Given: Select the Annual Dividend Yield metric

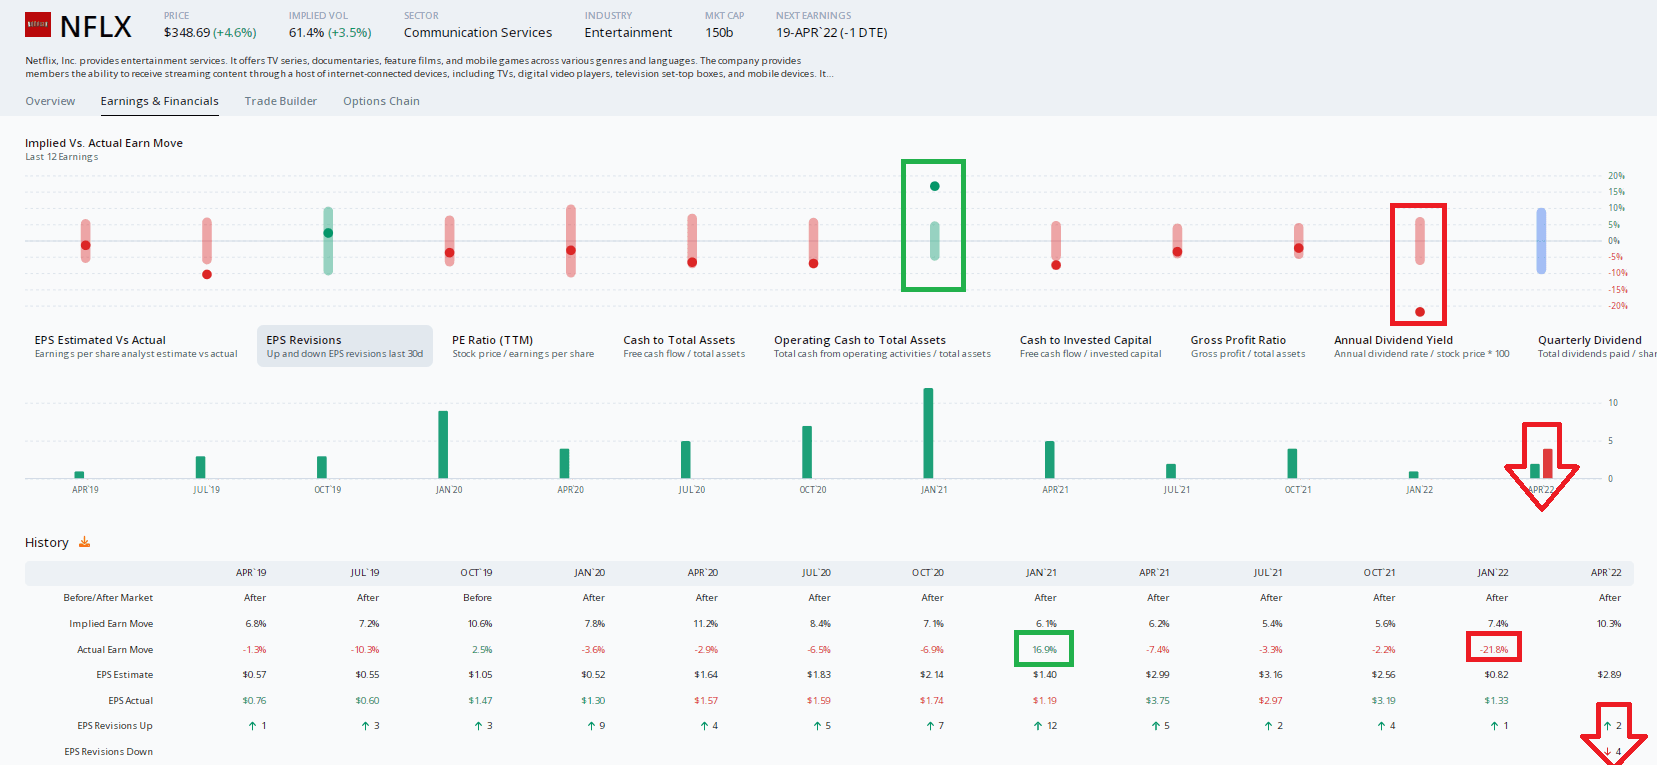Looking at the screenshot, I should 1421,346.
